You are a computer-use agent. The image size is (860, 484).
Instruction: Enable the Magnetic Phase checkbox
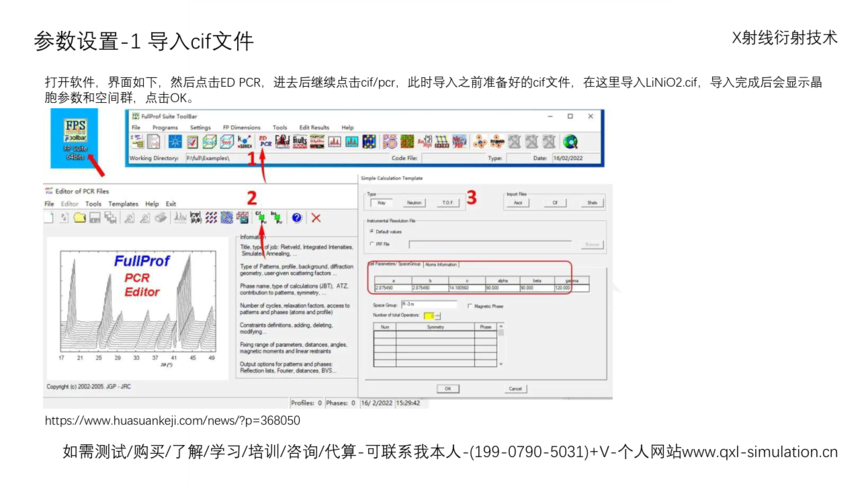(x=470, y=306)
